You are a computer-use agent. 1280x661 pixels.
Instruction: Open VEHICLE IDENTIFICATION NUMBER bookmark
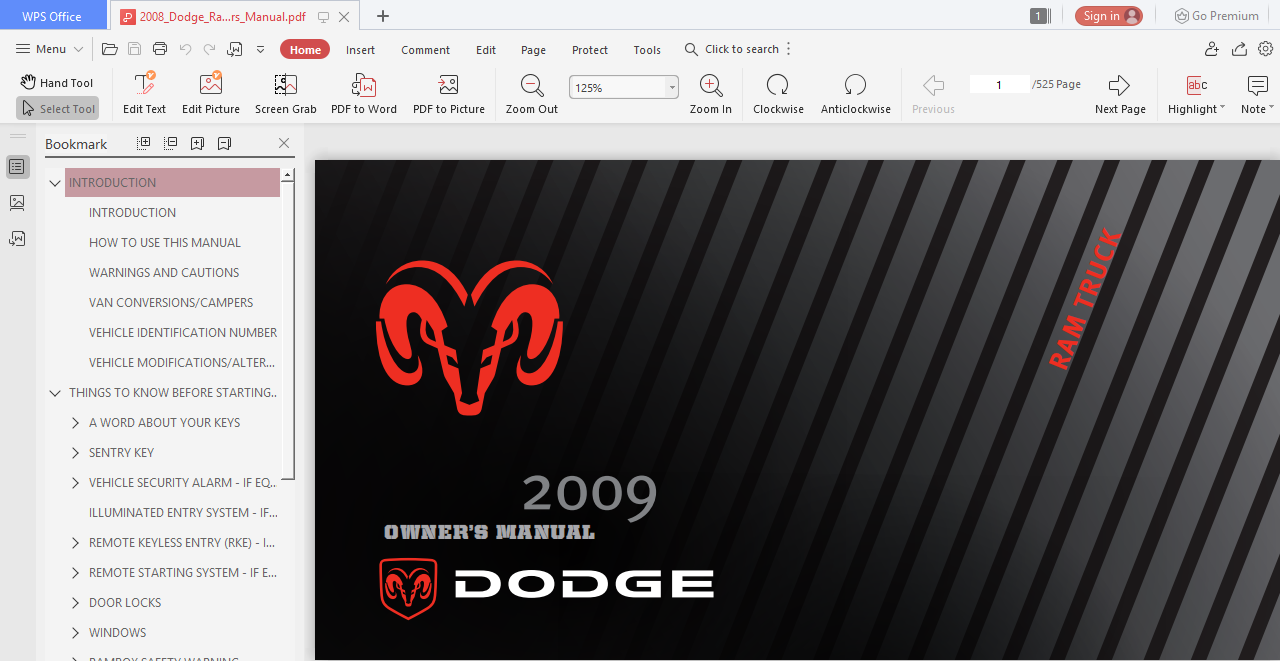tap(183, 333)
